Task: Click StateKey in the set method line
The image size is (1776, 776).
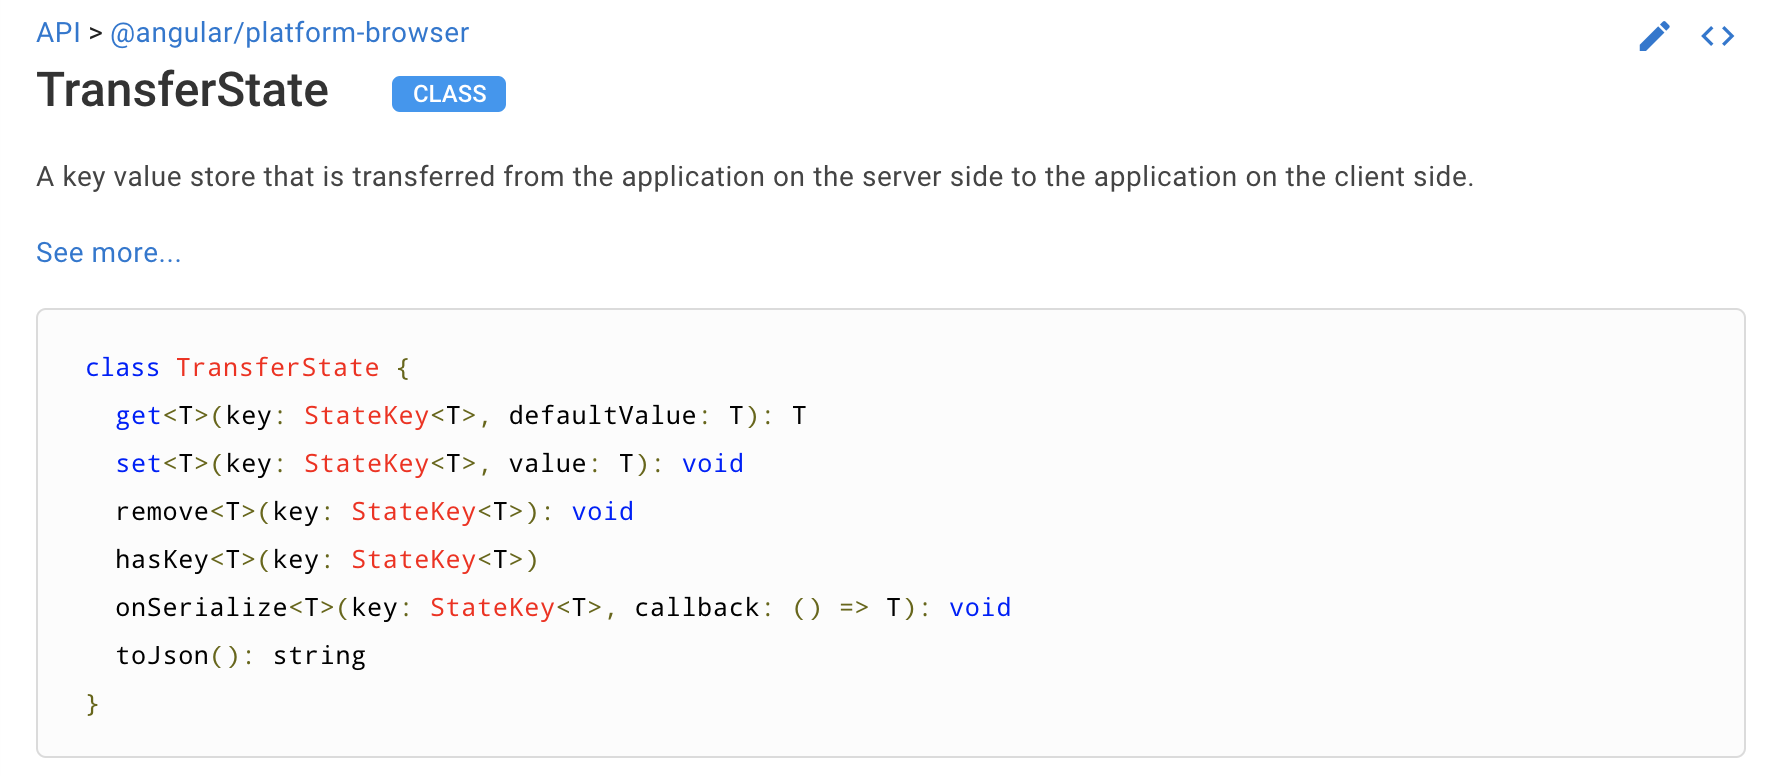Action: tap(366, 464)
